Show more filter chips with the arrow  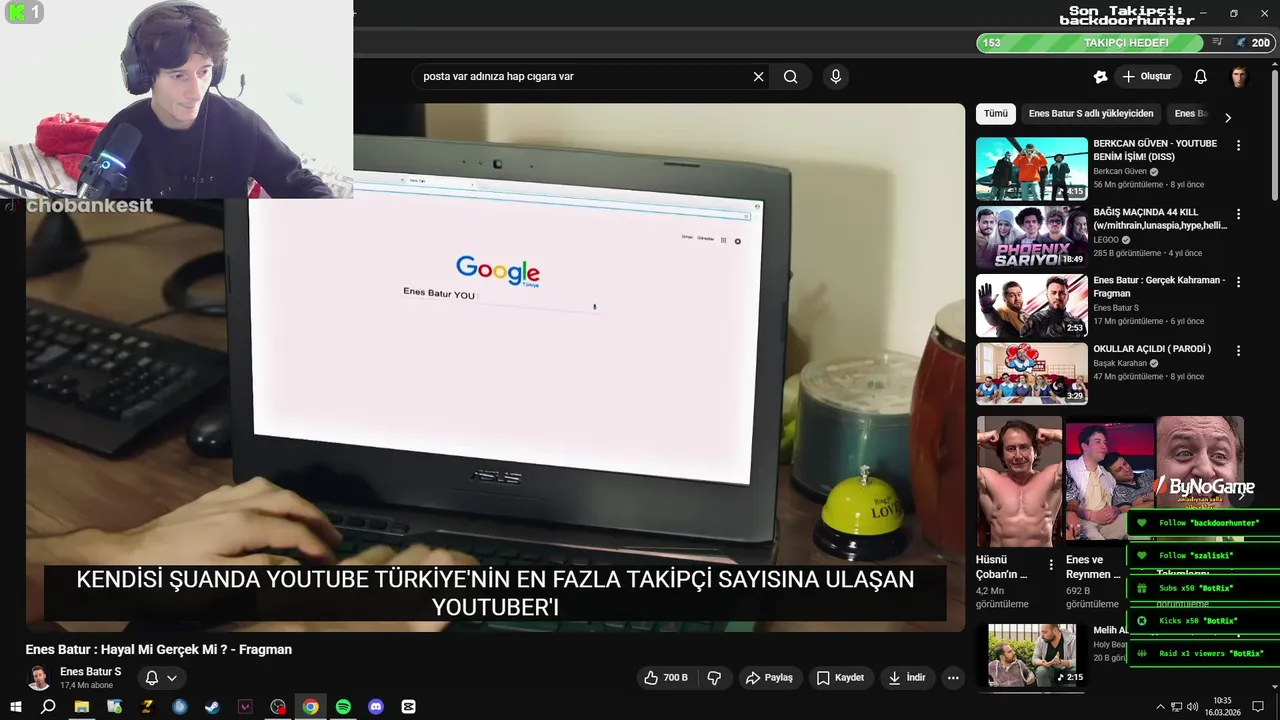[1228, 117]
